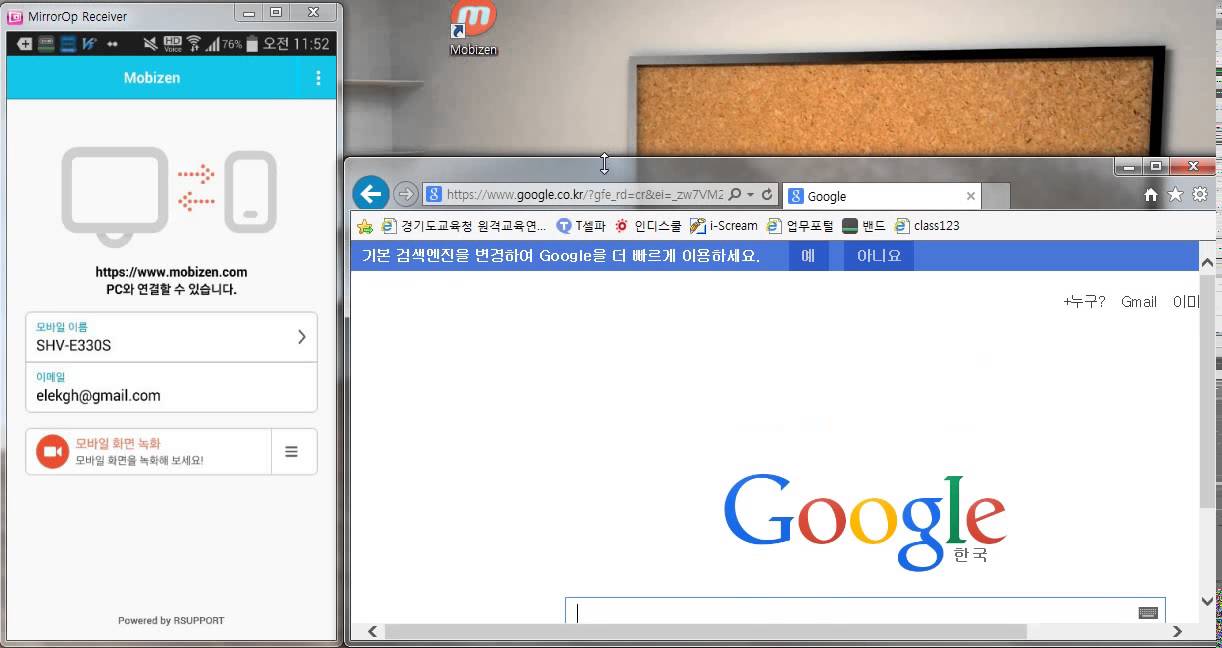This screenshot has height=648, width=1222.
Task: Open the browser Home icon
Action: pyautogui.click(x=1151, y=195)
